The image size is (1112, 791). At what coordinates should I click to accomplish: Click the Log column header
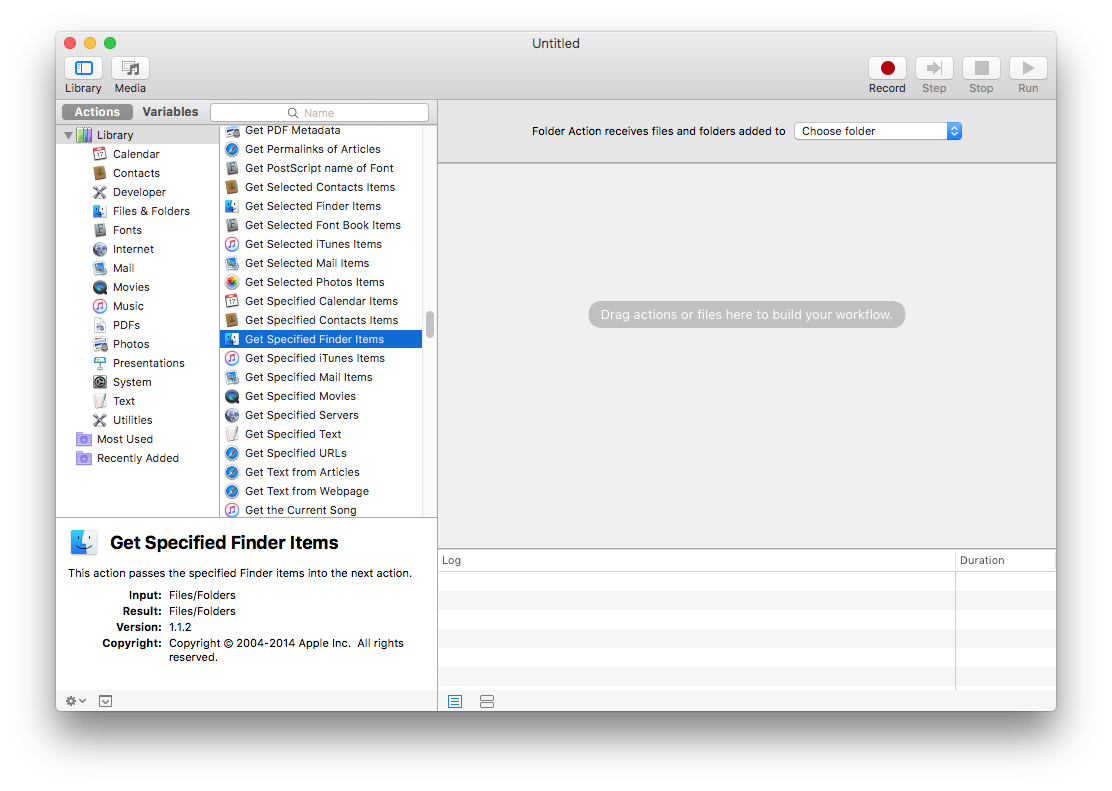696,560
